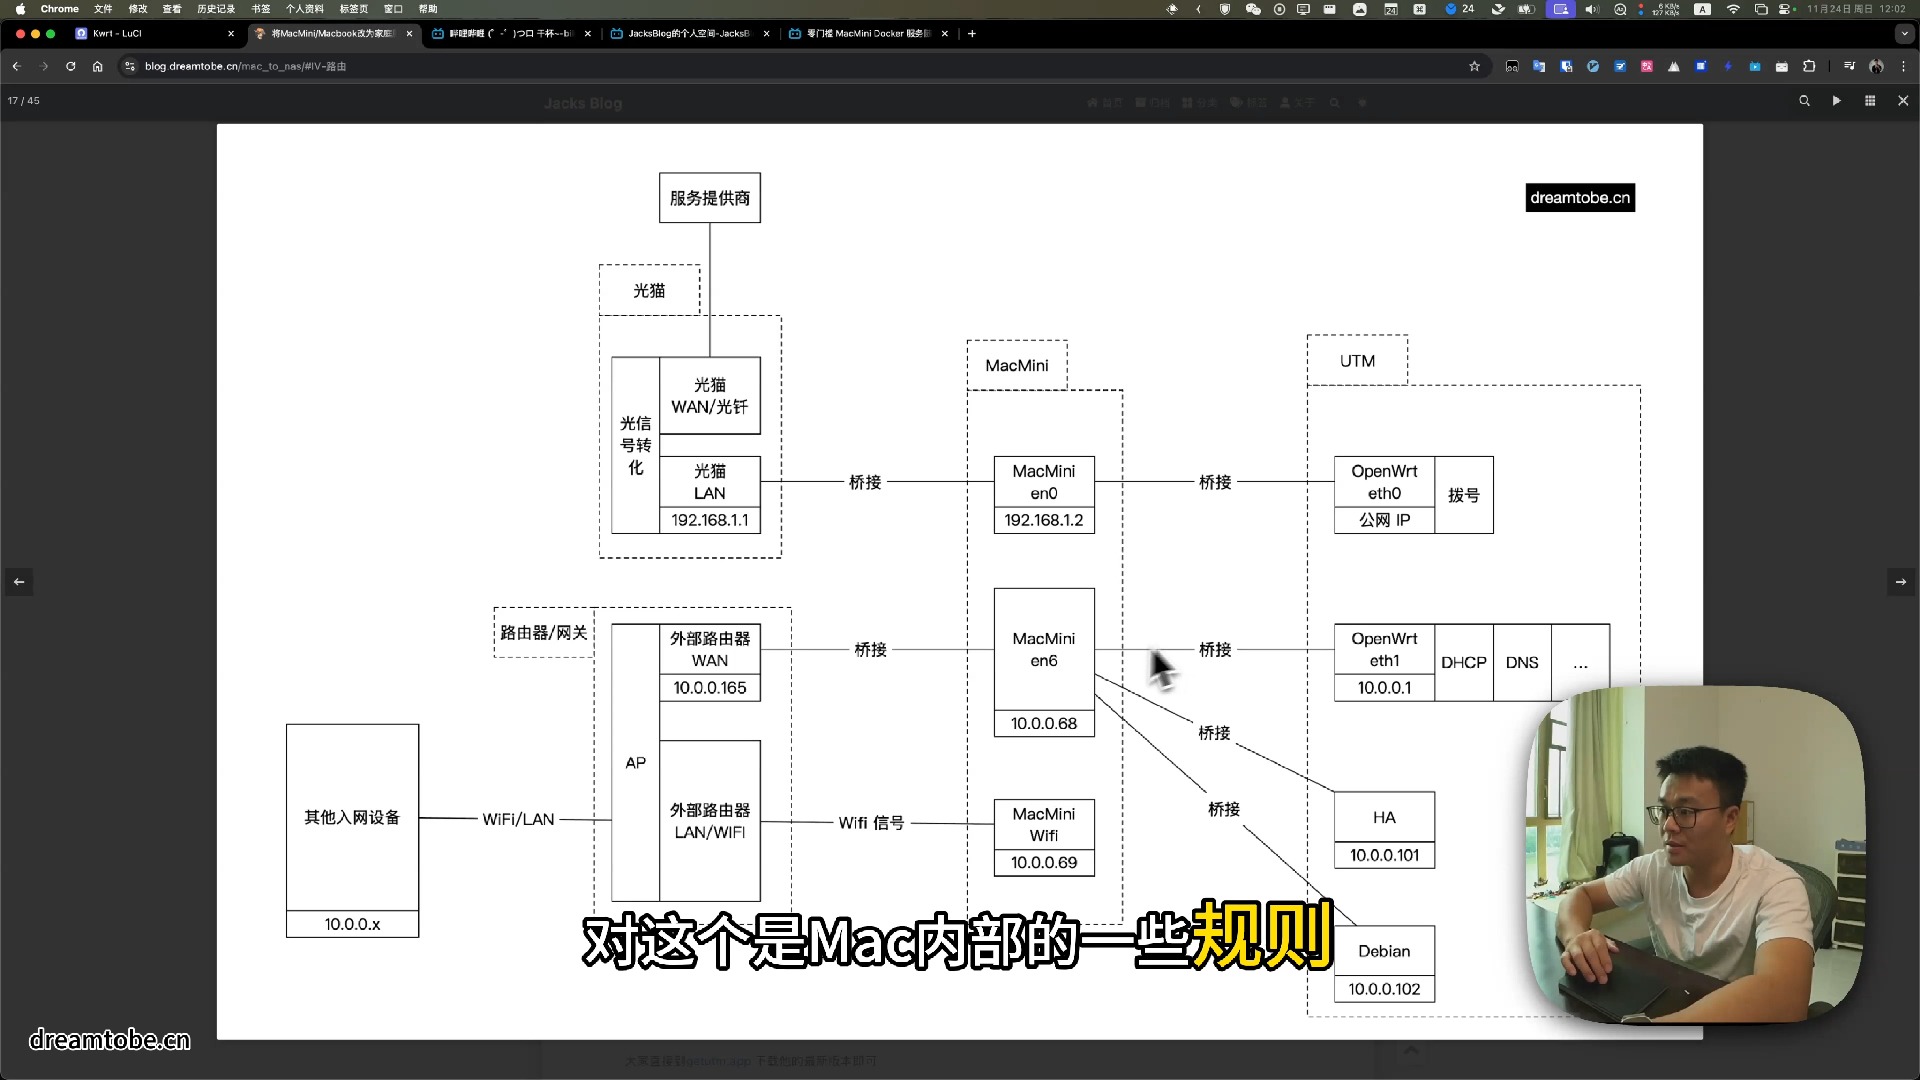
Task: Toggle the macOS Wi-Fi status icon
Action: point(1733,9)
